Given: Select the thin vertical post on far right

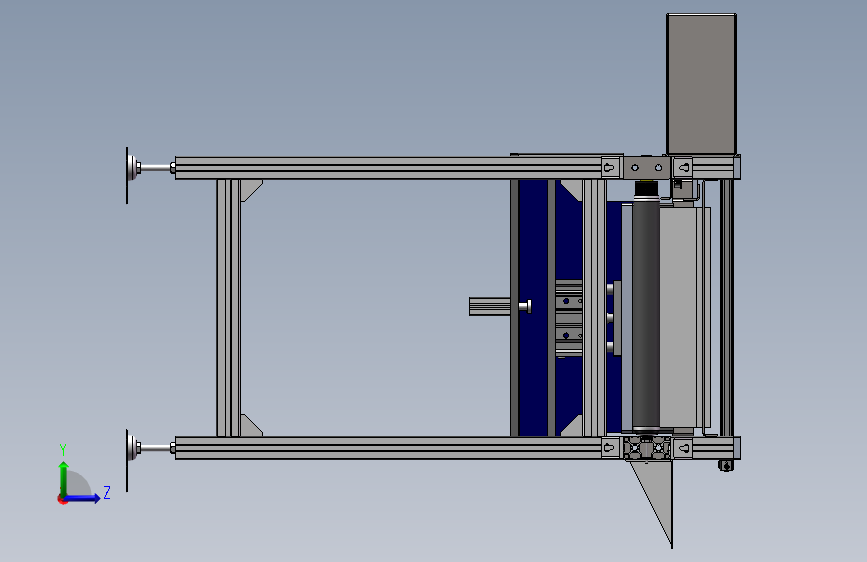Looking at the screenshot, I should click(x=727, y=308).
